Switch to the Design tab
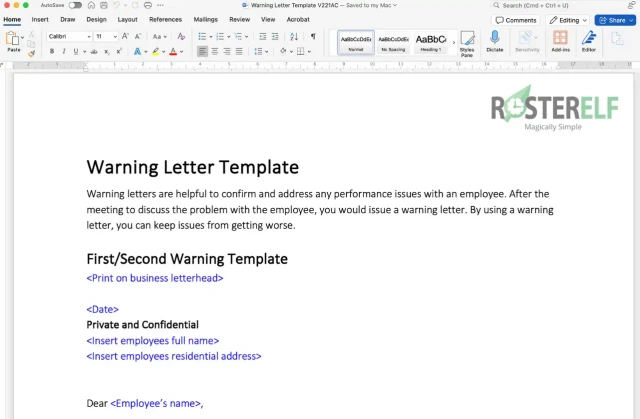The image size is (640, 419). 96,19
